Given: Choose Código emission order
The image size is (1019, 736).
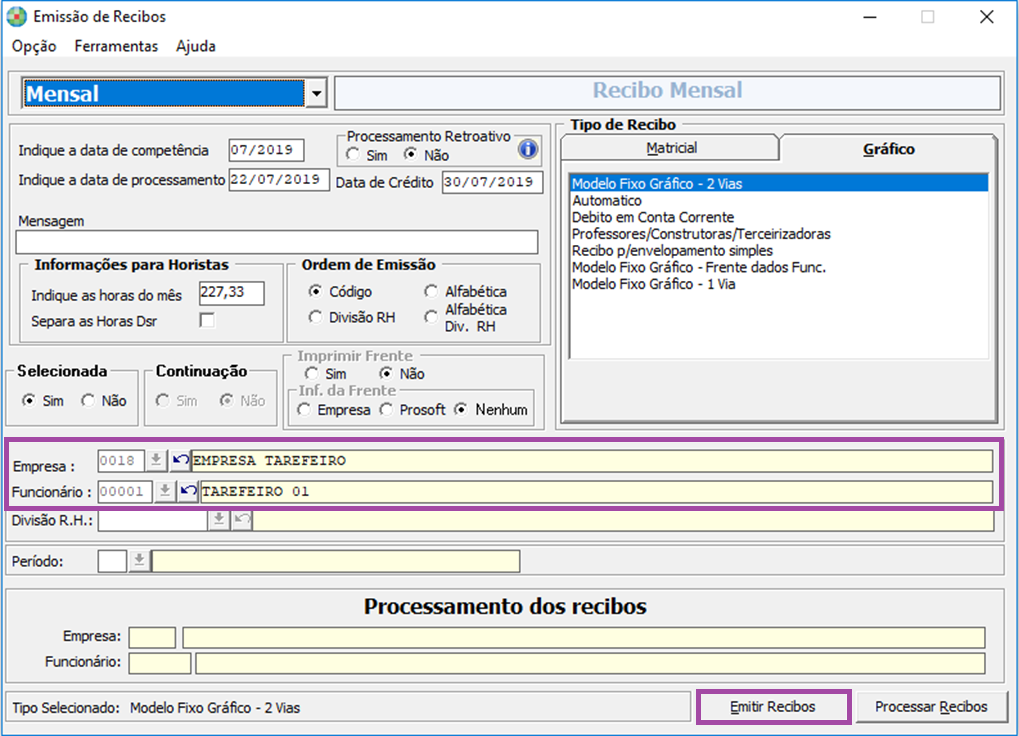Looking at the screenshot, I should point(315,291).
